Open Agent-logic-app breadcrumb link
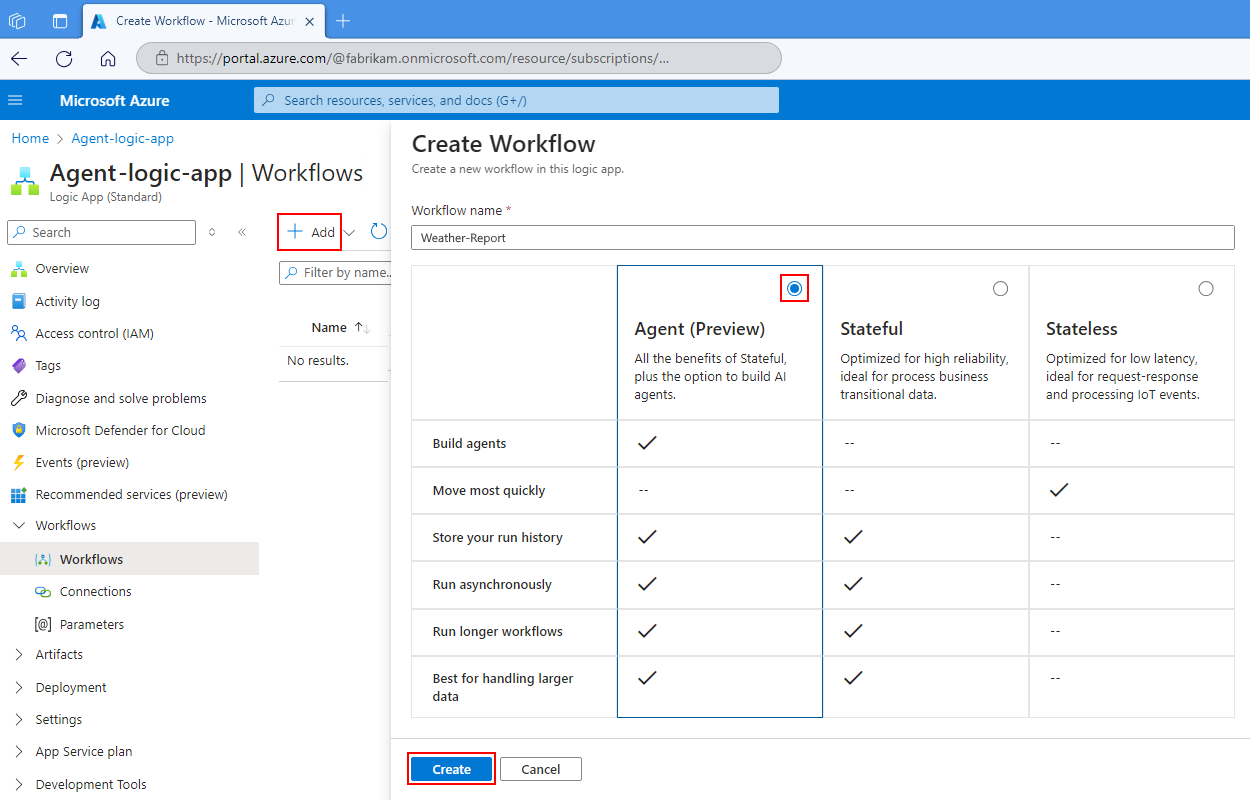 (122, 139)
